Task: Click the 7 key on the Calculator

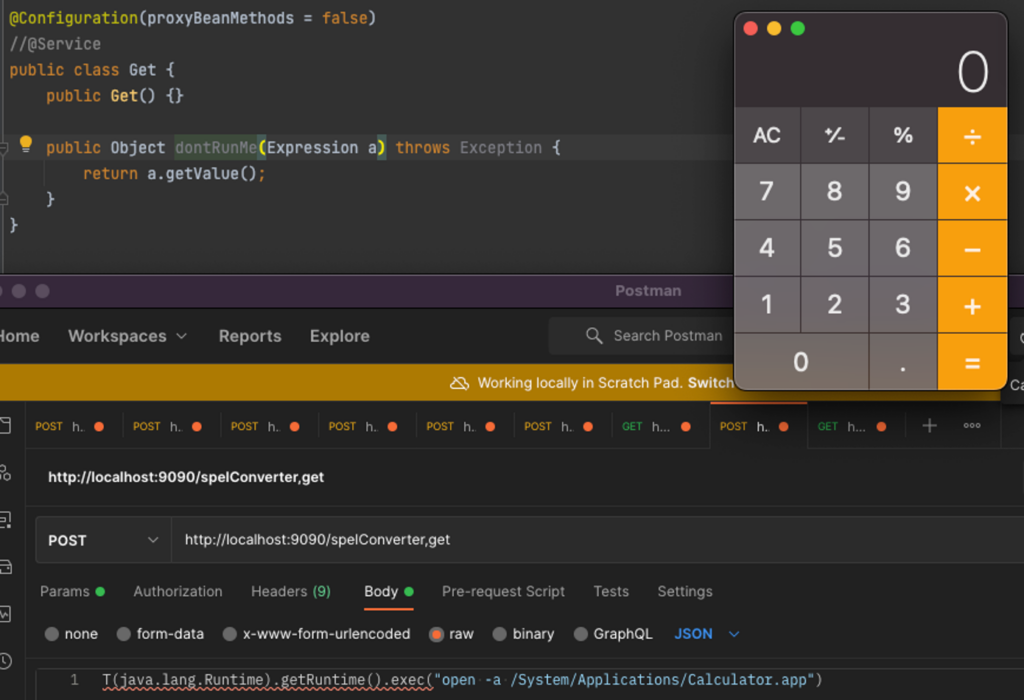Action: tap(767, 192)
